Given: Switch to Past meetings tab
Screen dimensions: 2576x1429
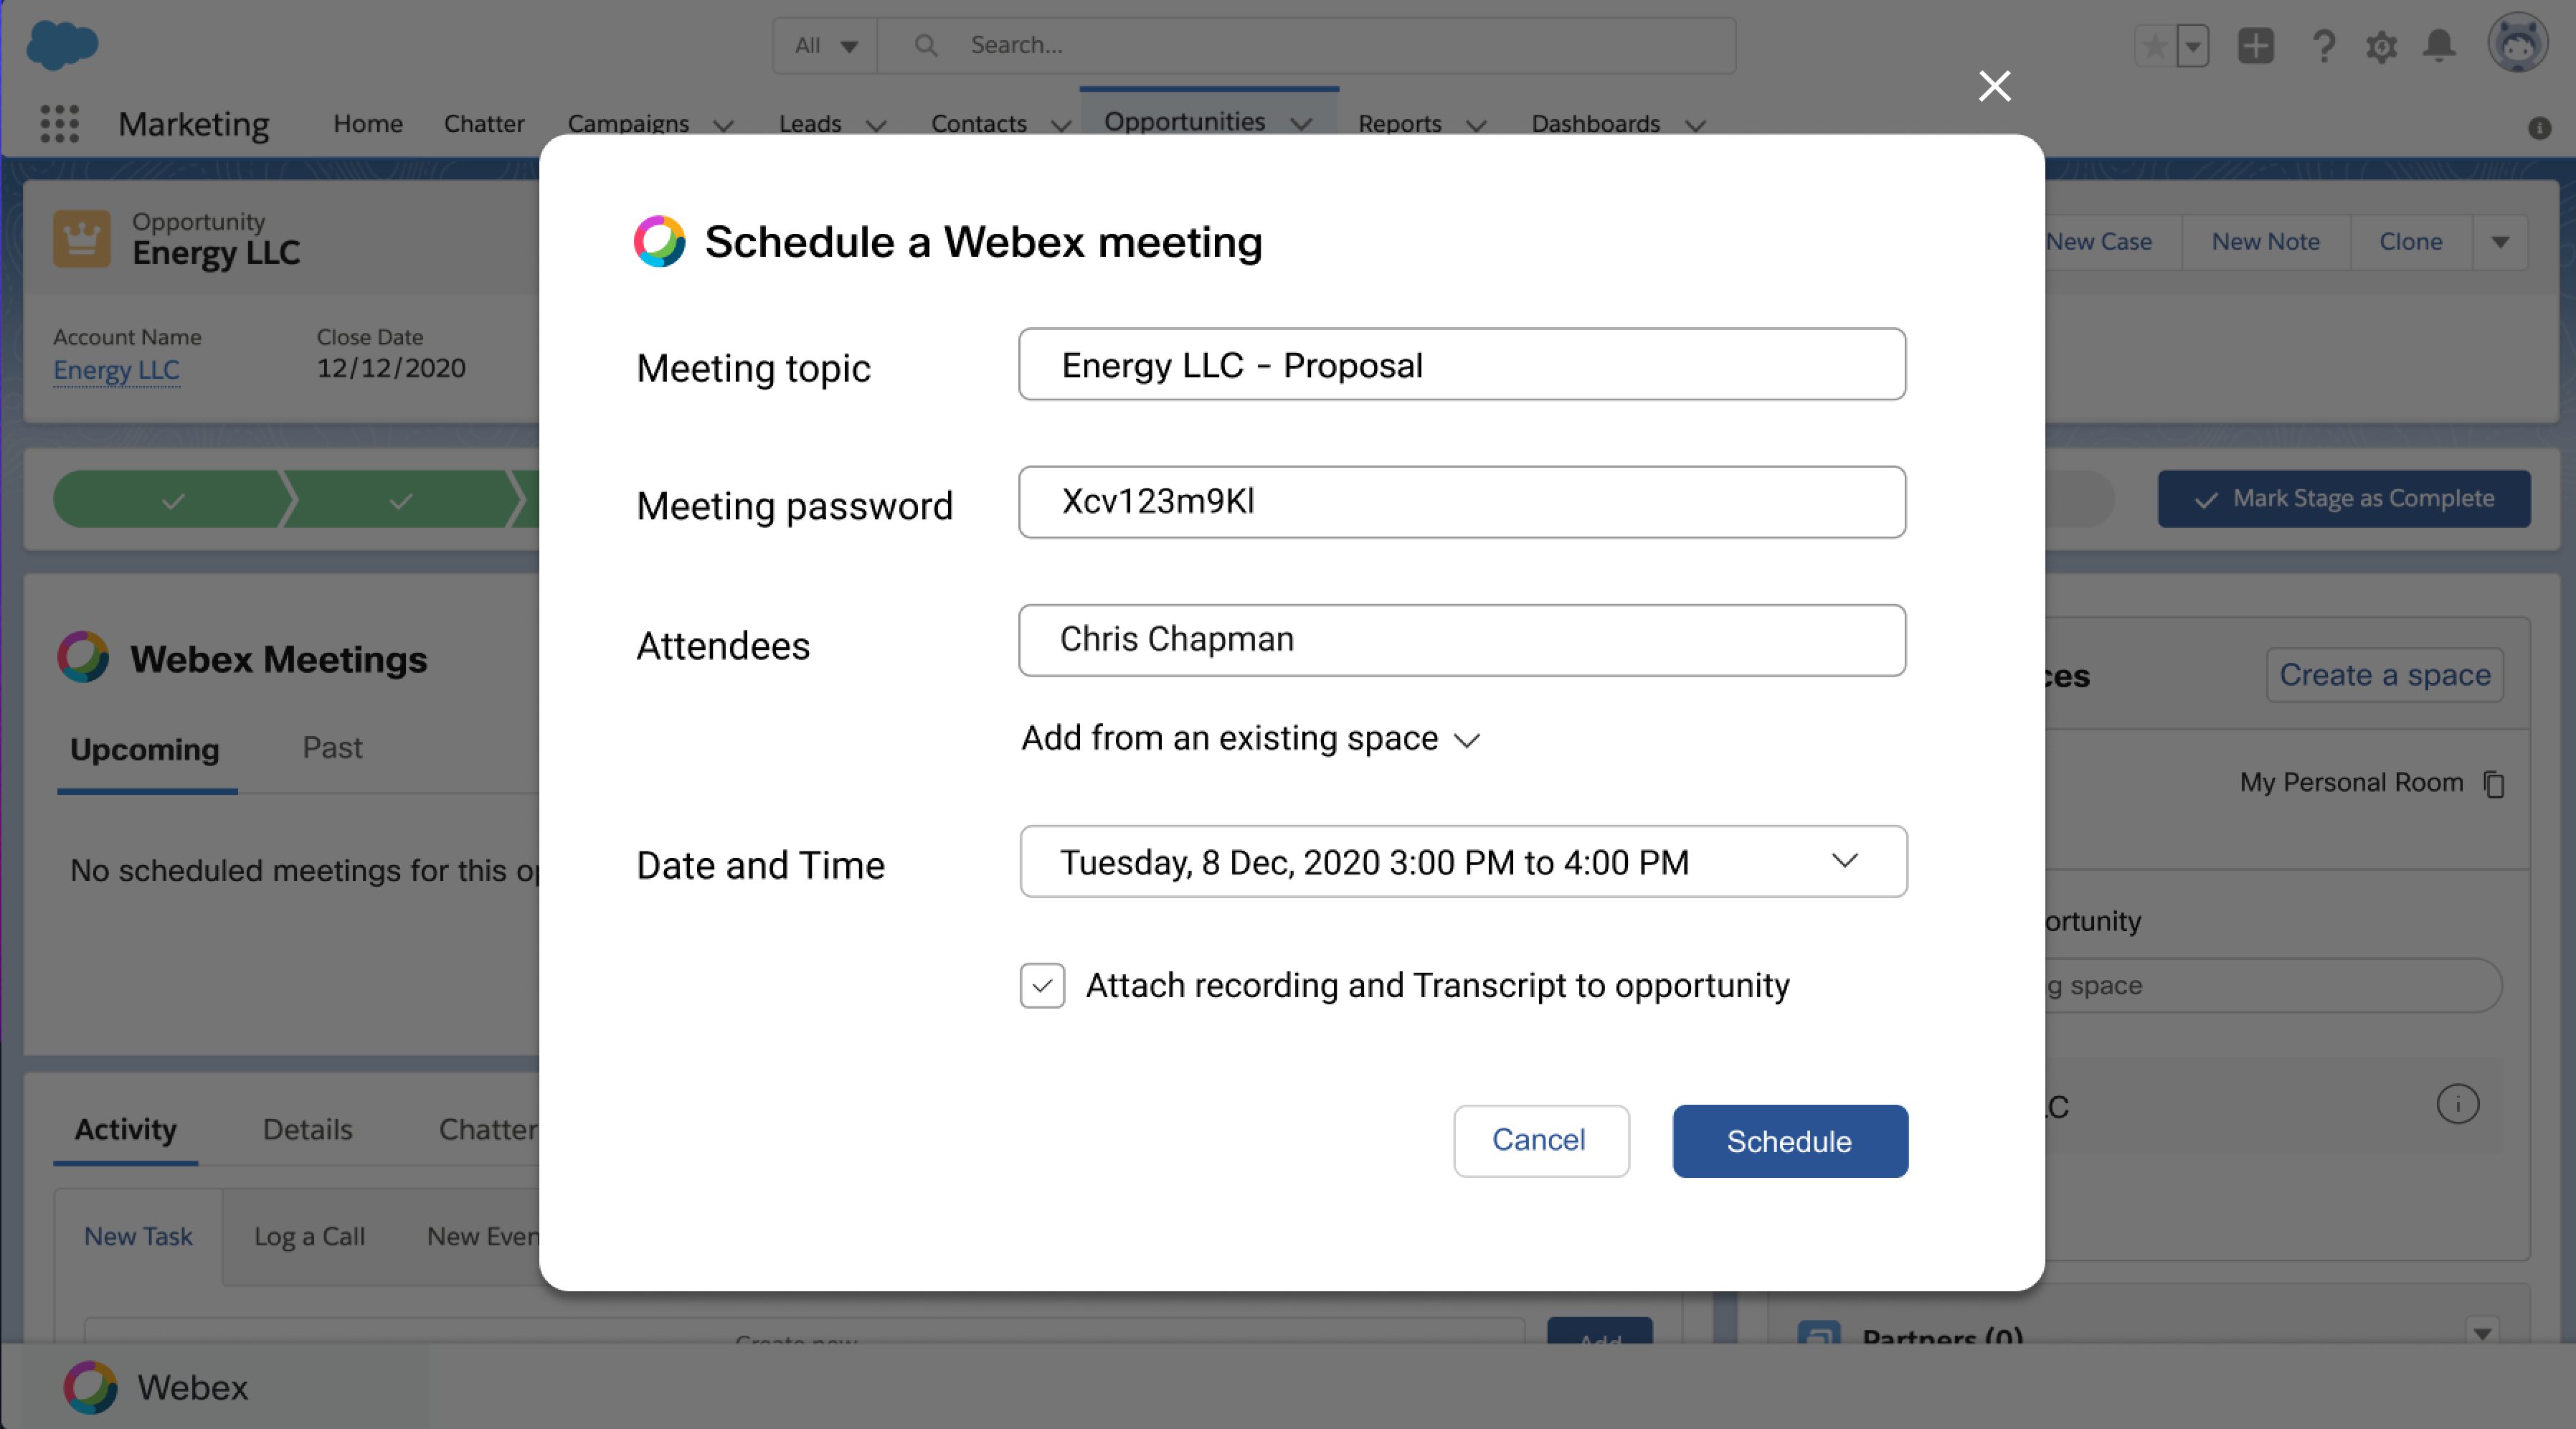Looking at the screenshot, I should (x=332, y=748).
